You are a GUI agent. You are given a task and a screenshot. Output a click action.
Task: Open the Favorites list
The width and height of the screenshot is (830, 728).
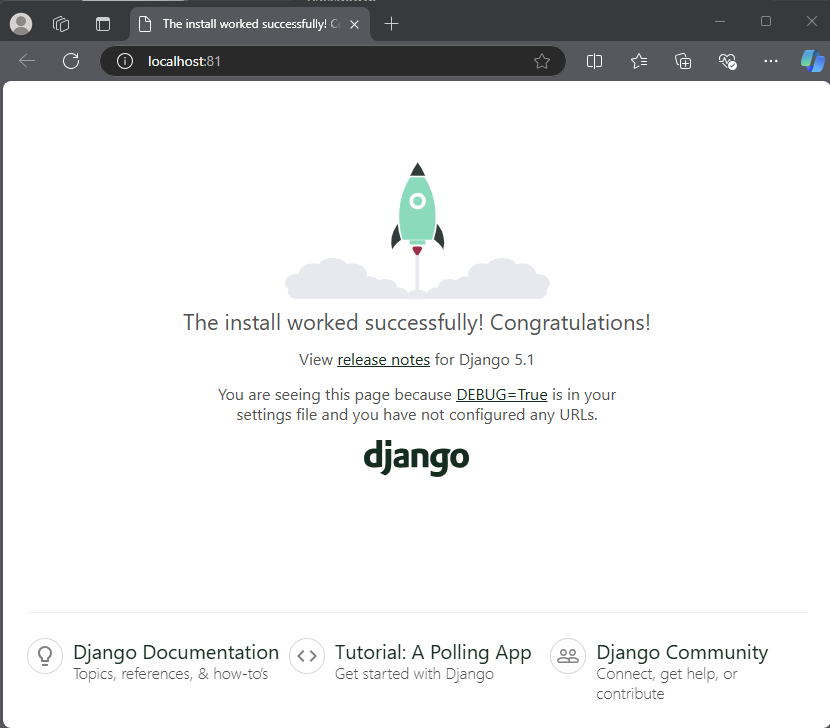pos(639,61)
